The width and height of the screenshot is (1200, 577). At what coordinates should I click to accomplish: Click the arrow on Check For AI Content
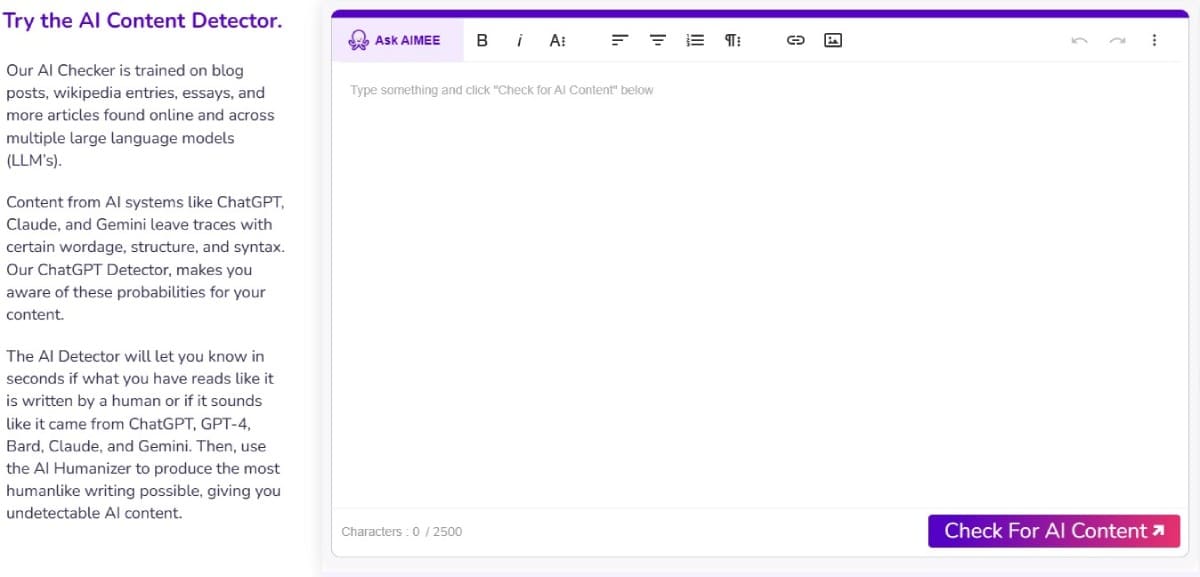point(1159,531)
